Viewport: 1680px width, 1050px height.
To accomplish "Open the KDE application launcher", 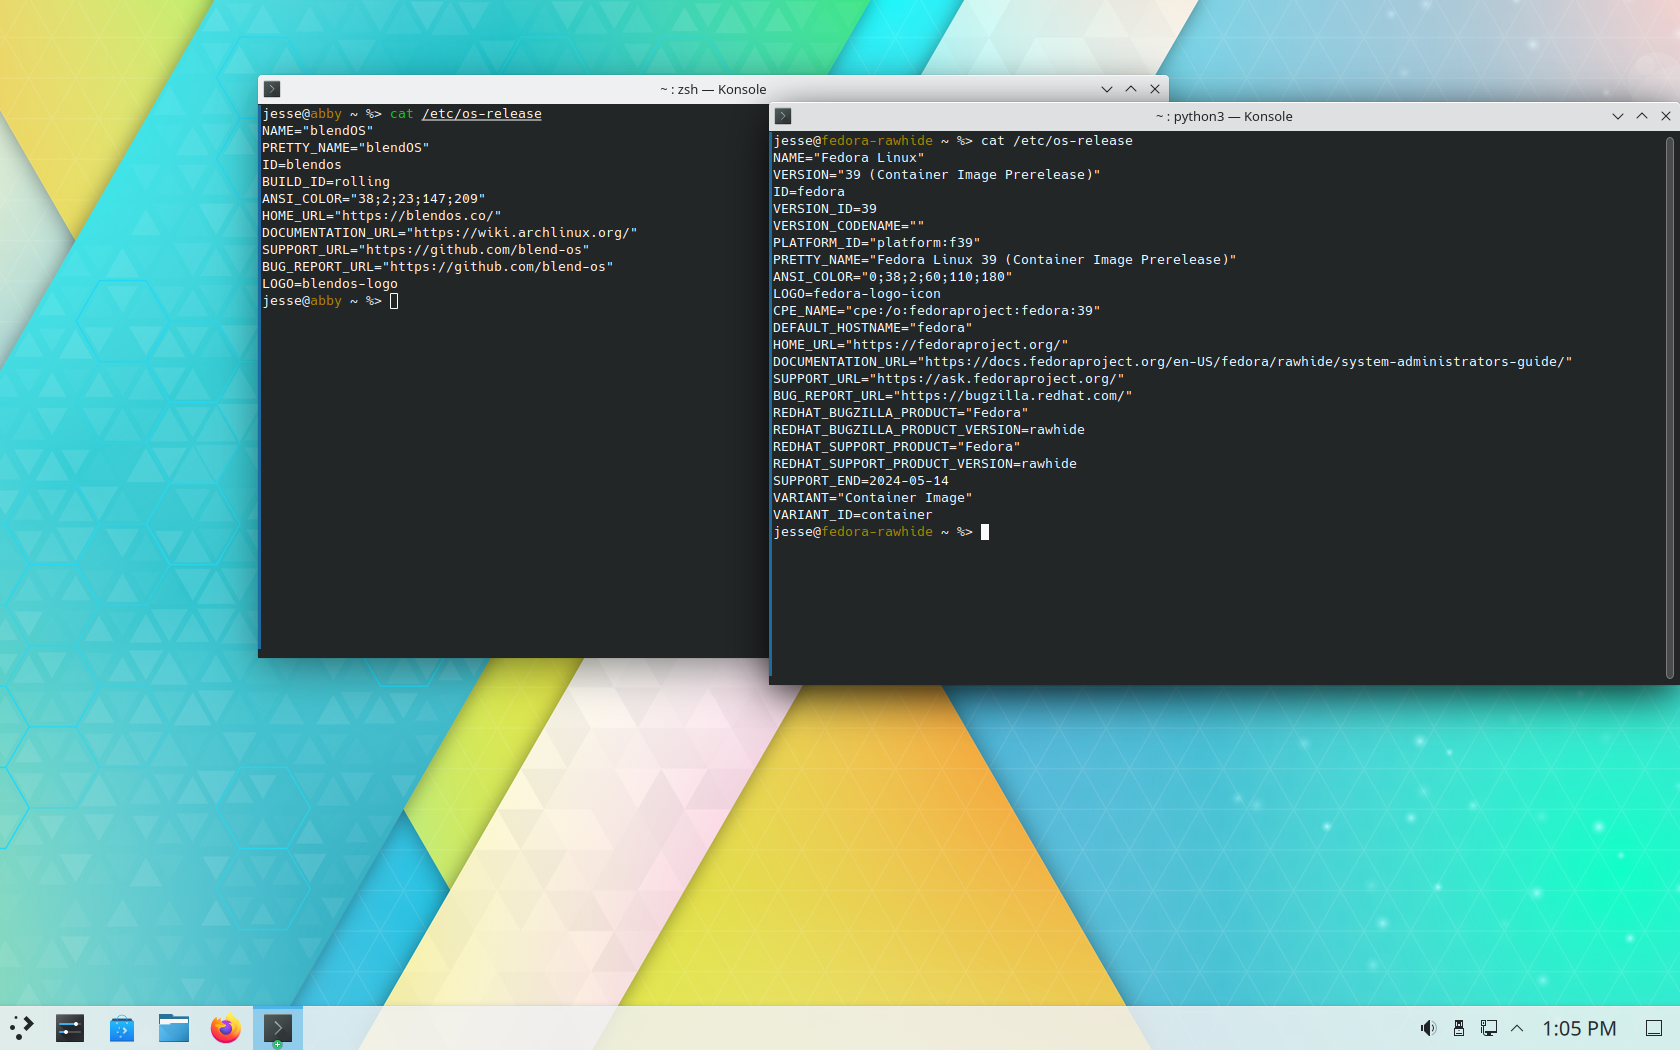I will coord(22,1028).
